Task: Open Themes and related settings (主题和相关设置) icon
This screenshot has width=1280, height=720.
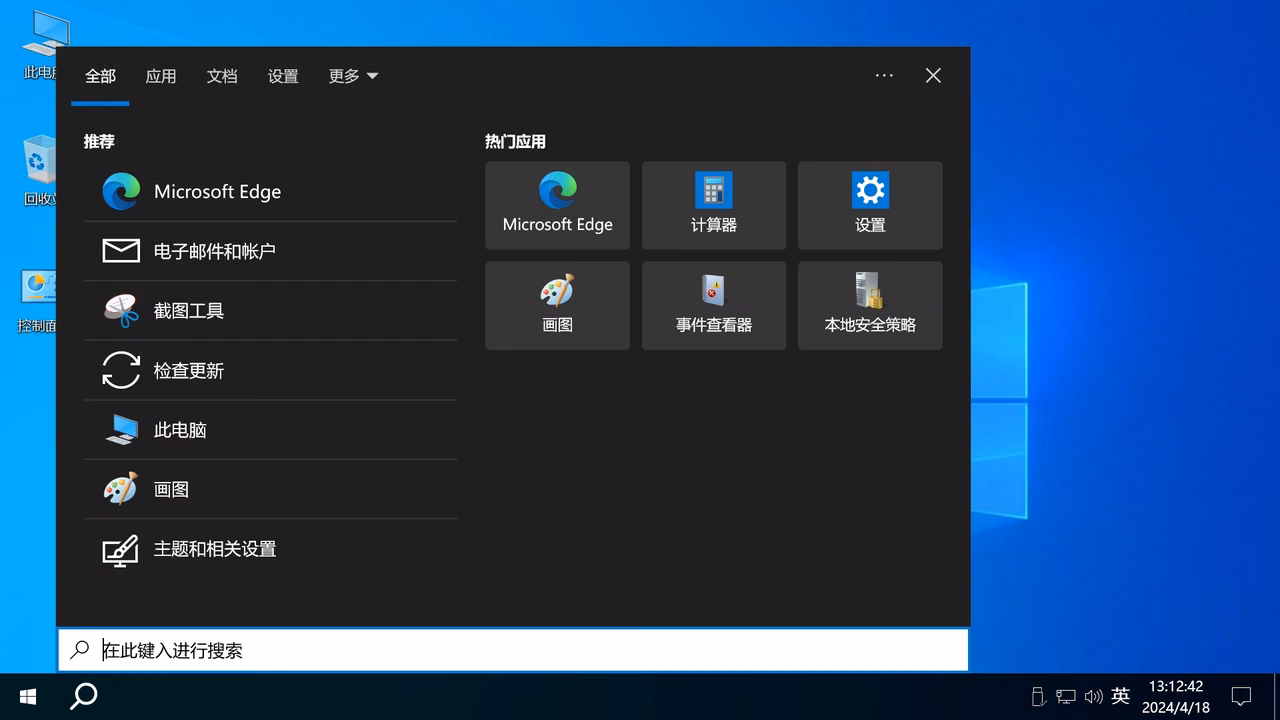Action: (121, 549)
